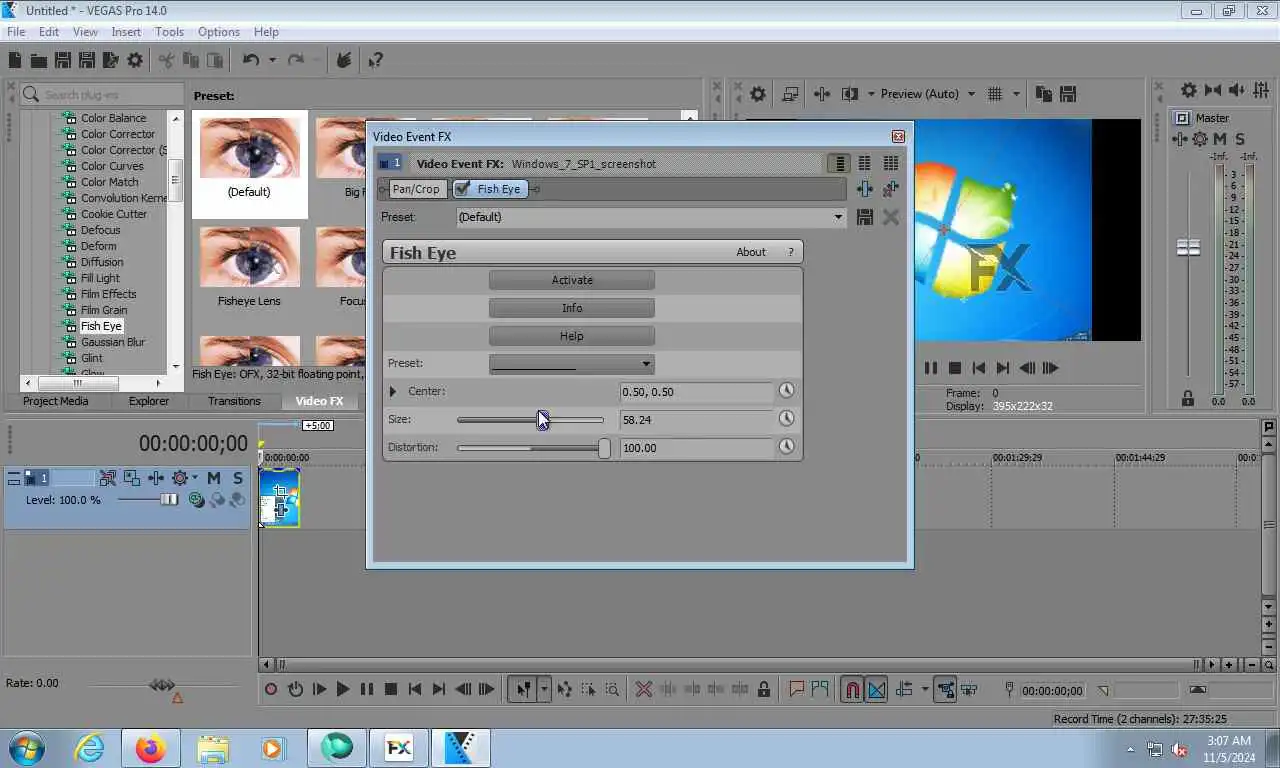Click Insert Region icon in timeline toolbar
Screen dimensions: 1280x768
(820, 689)
